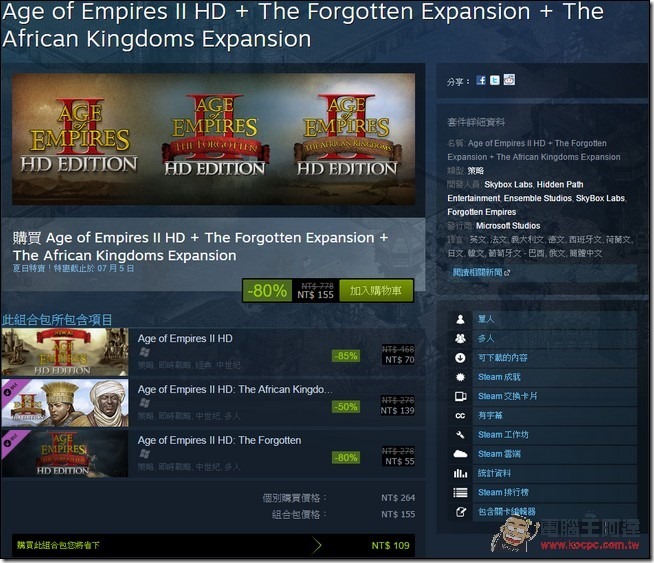This screenshot has height=563, width=654.
Task: Open the related news link
Action: [x=481, y=272]
